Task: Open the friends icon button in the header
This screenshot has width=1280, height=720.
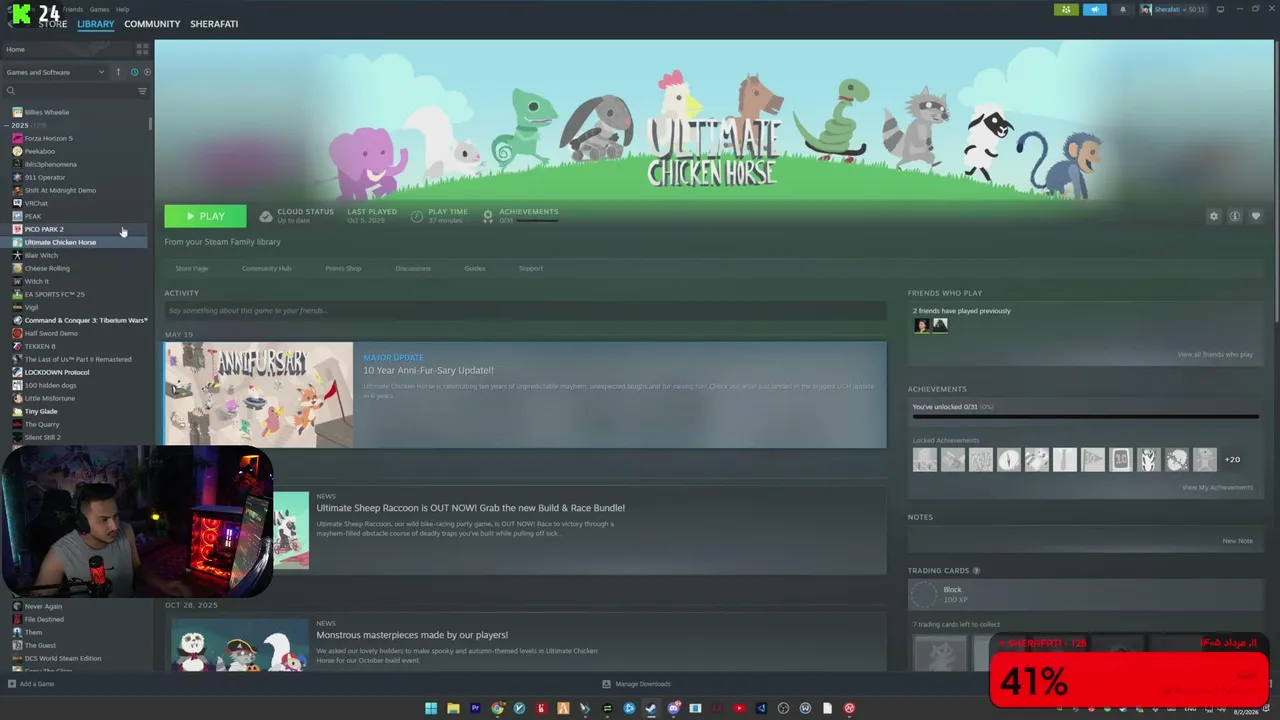Action: (x=1066, y=10)
